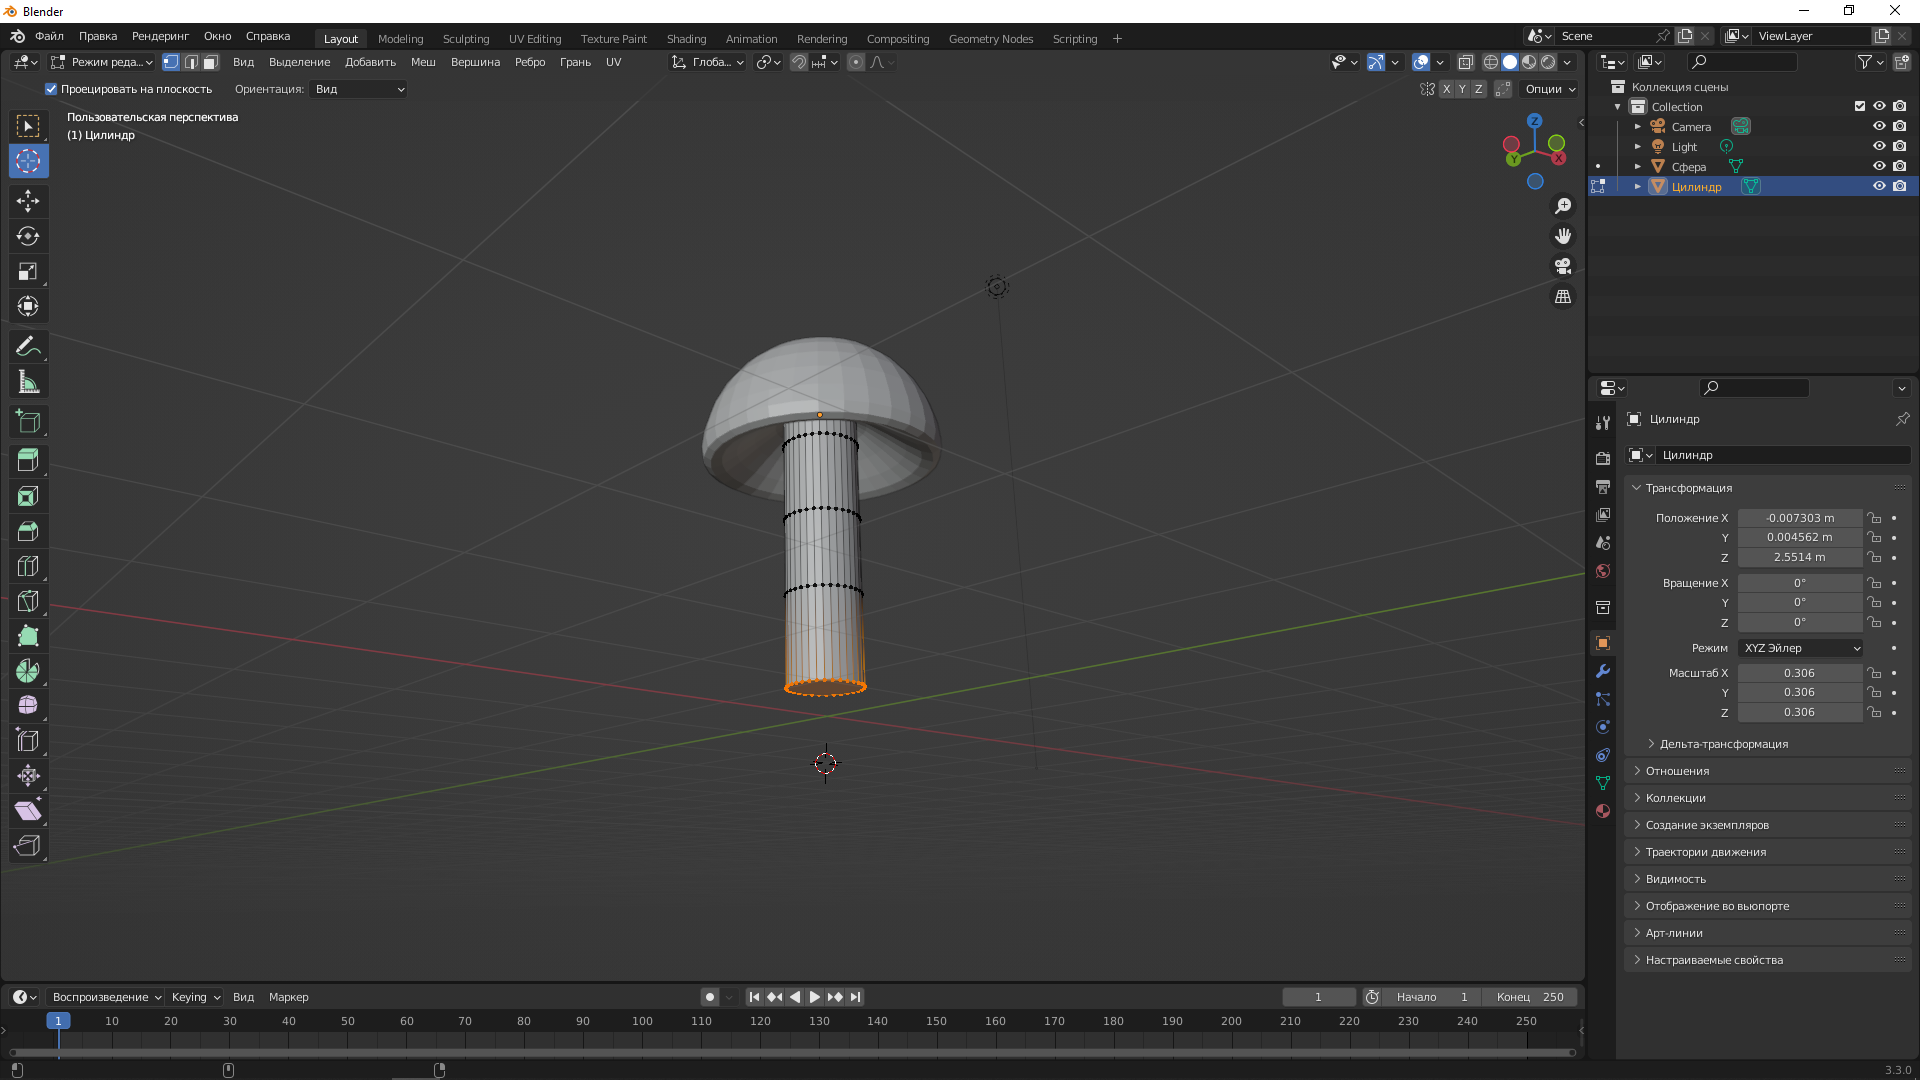Click the Положение X value field
The height and width of the screenshot is (1080, 1920).
coord(1800,518)
